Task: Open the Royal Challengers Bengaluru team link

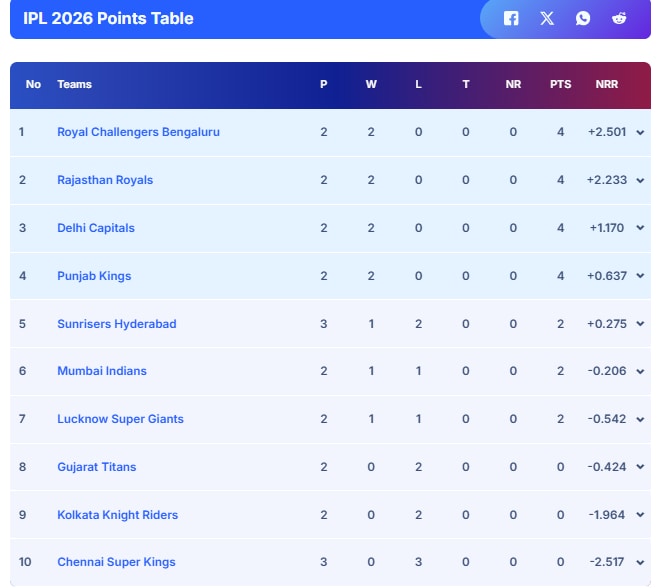Action: click(x=138, y=132)
